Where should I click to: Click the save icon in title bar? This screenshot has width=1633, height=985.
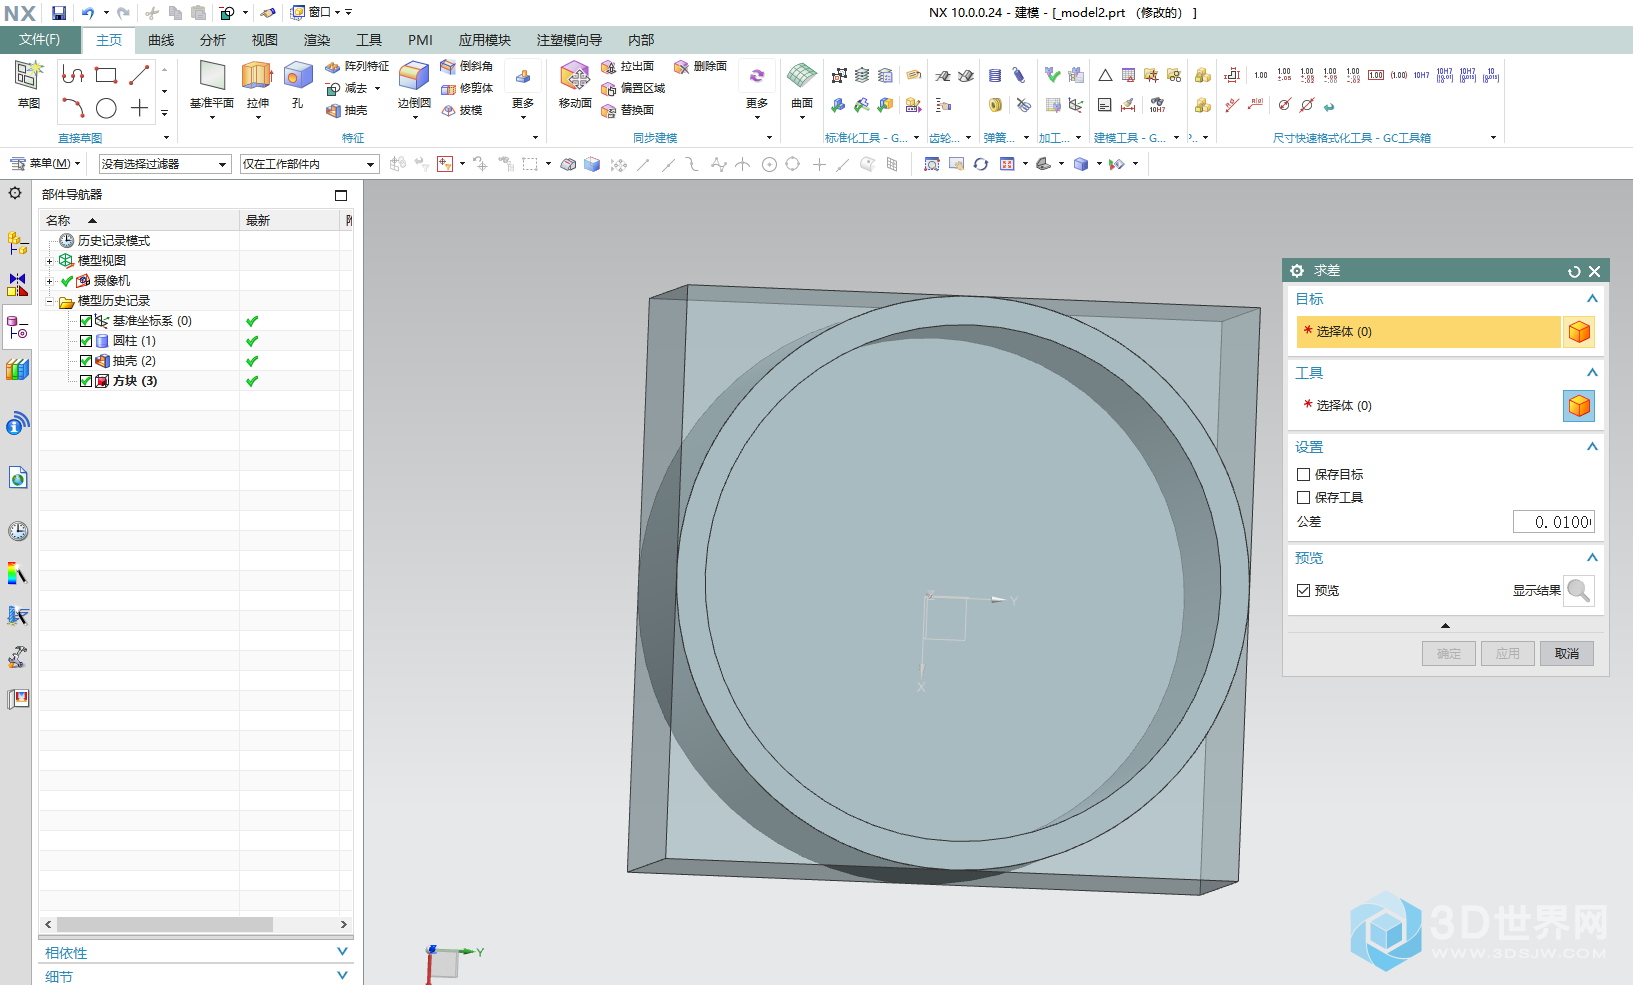point(59,13)
